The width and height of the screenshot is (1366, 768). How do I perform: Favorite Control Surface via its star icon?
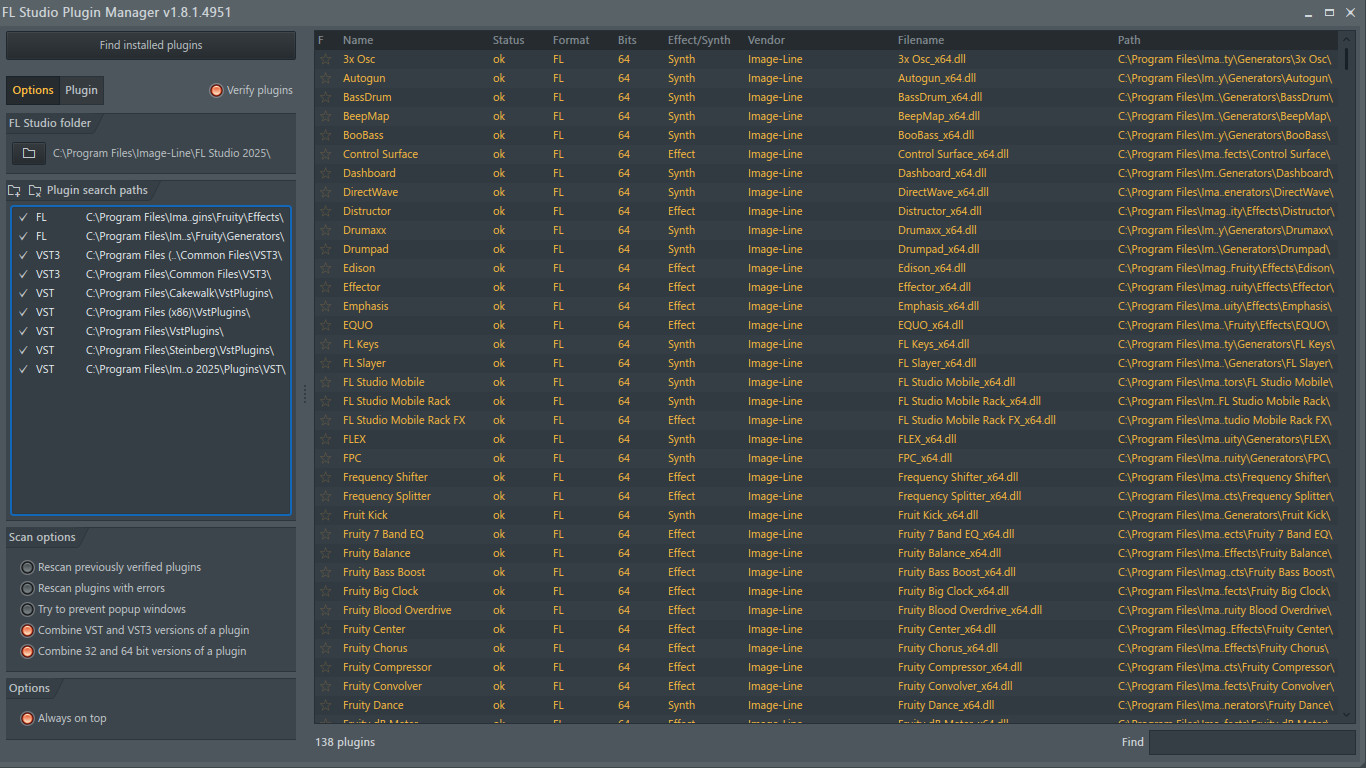pos(325,154)
